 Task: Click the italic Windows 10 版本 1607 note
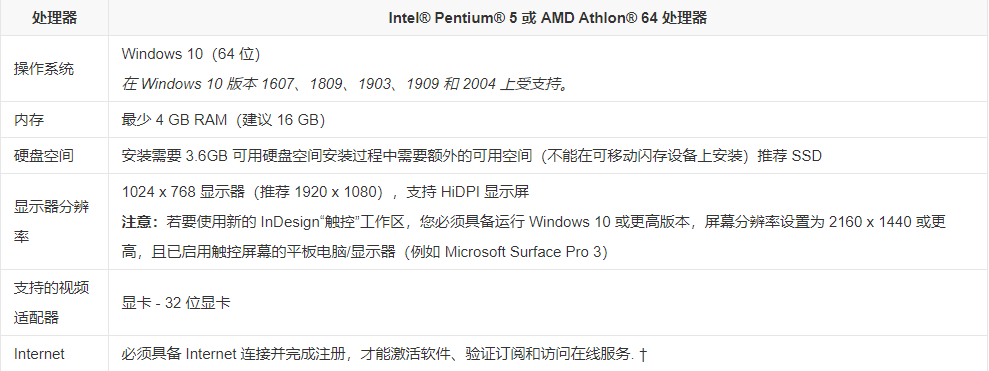coord(347,84)
